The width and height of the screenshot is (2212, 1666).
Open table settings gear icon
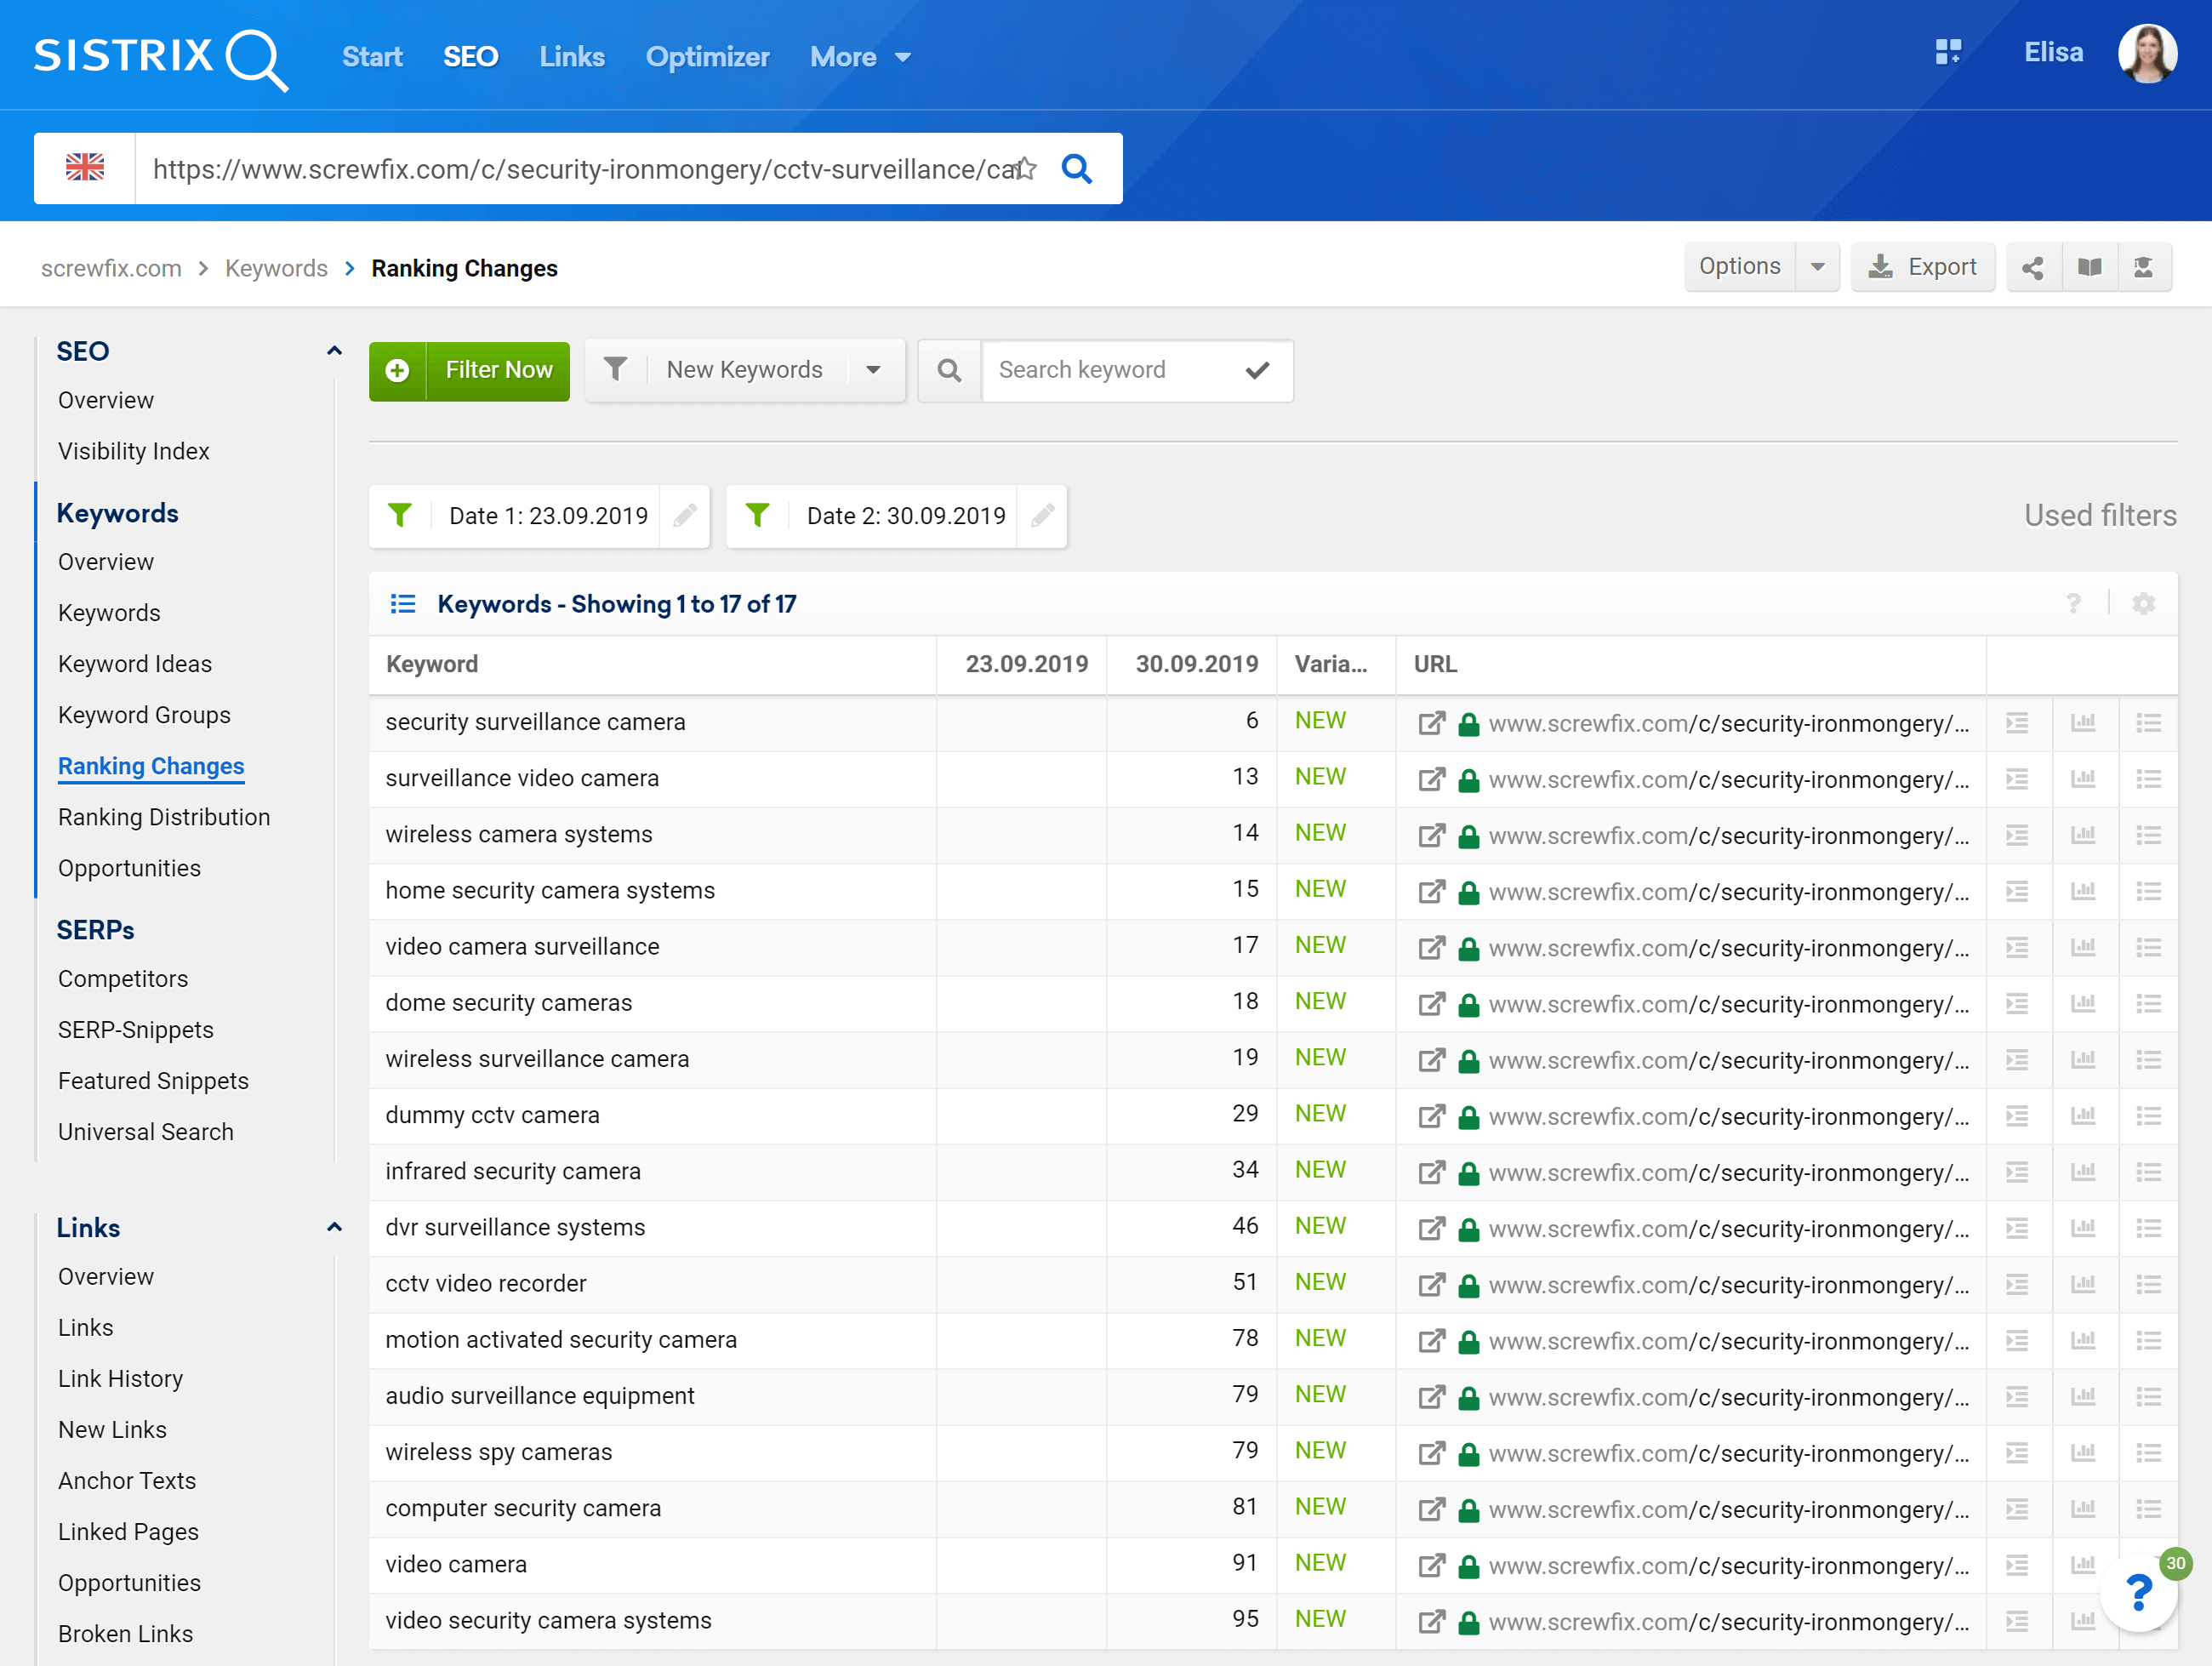click(2143, 604)
